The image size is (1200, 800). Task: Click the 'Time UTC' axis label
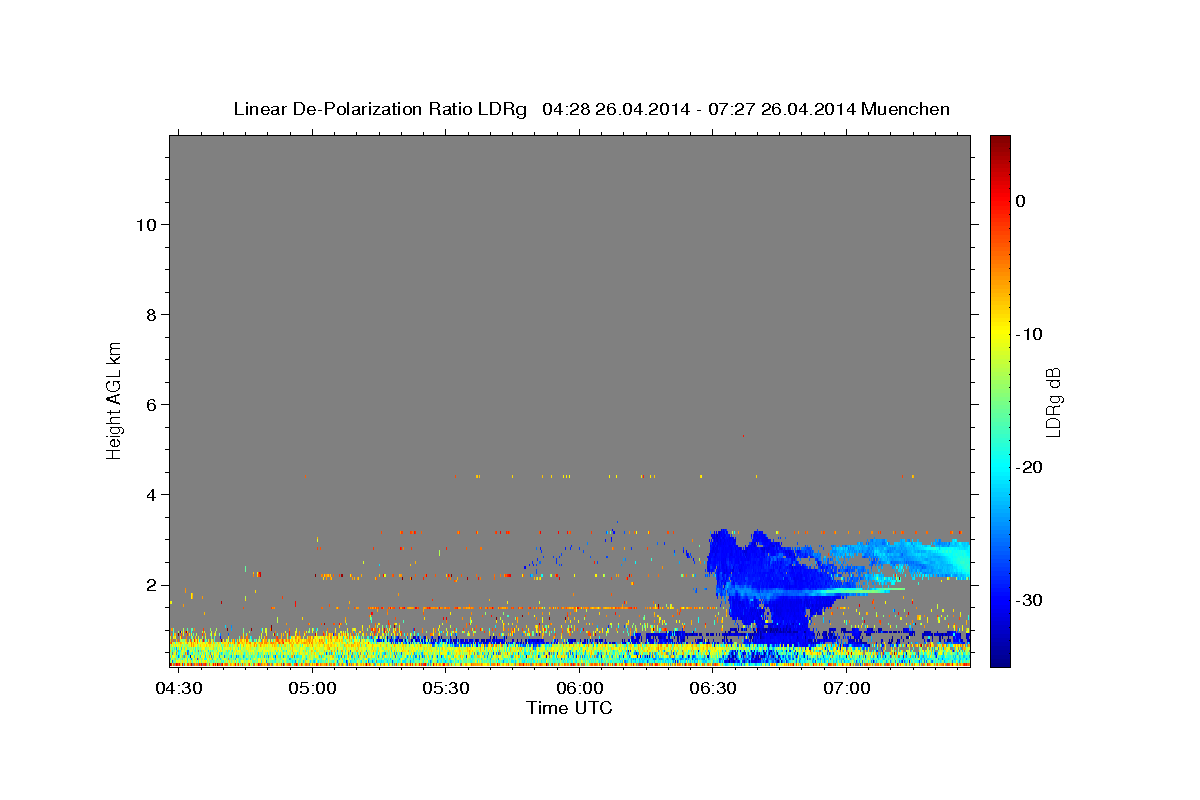(569, 709)
